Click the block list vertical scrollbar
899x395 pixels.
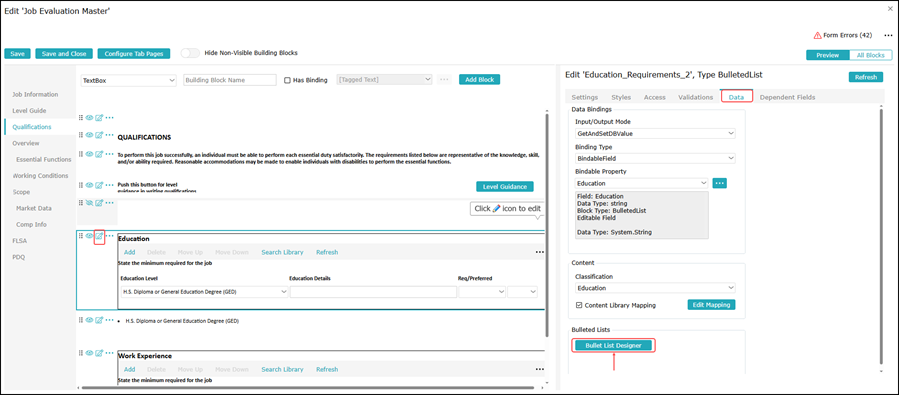coord(548,224)
